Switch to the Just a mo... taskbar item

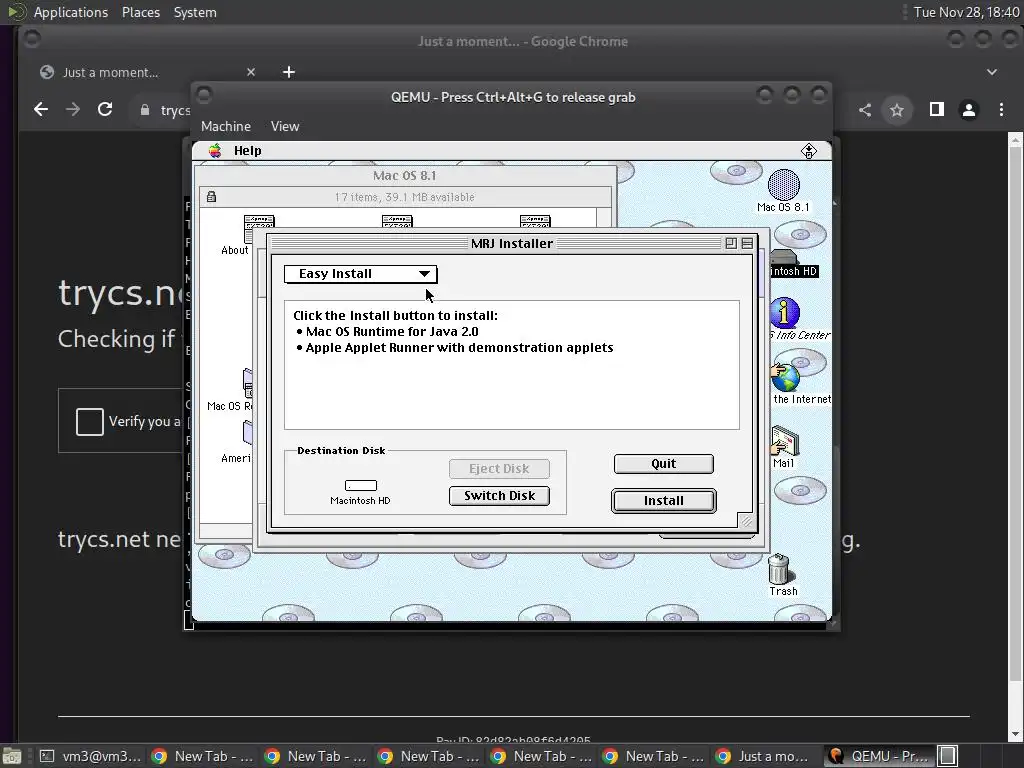point(765,756)
